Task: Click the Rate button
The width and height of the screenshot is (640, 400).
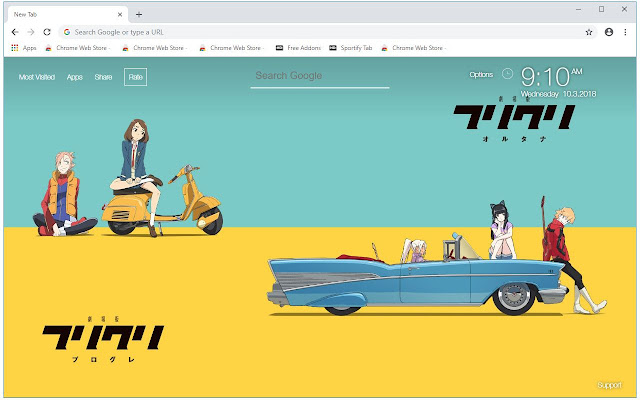Action: point(136,77)
